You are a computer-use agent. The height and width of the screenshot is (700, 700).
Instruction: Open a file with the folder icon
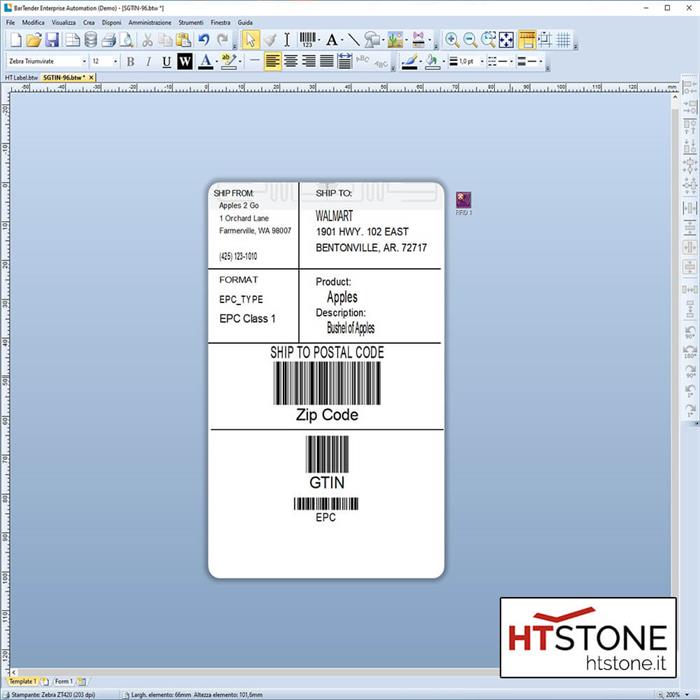pos(34,40)
